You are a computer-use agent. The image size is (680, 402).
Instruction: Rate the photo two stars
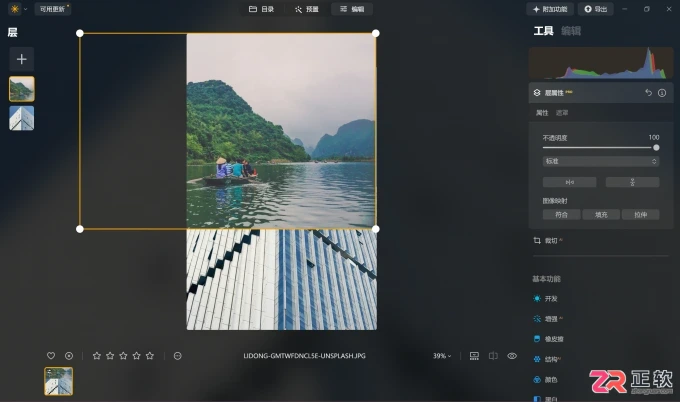click(x=110, y=356)
